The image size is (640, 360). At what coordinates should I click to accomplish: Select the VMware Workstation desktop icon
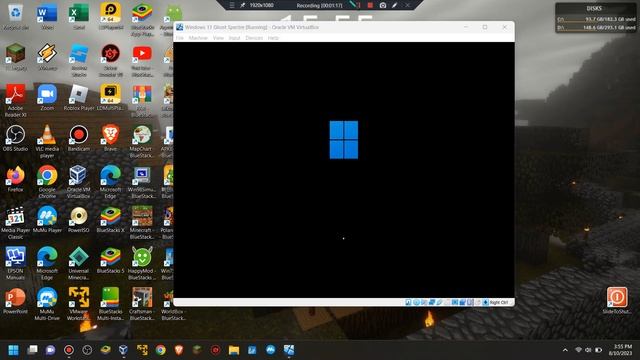[x=79, y=303]
